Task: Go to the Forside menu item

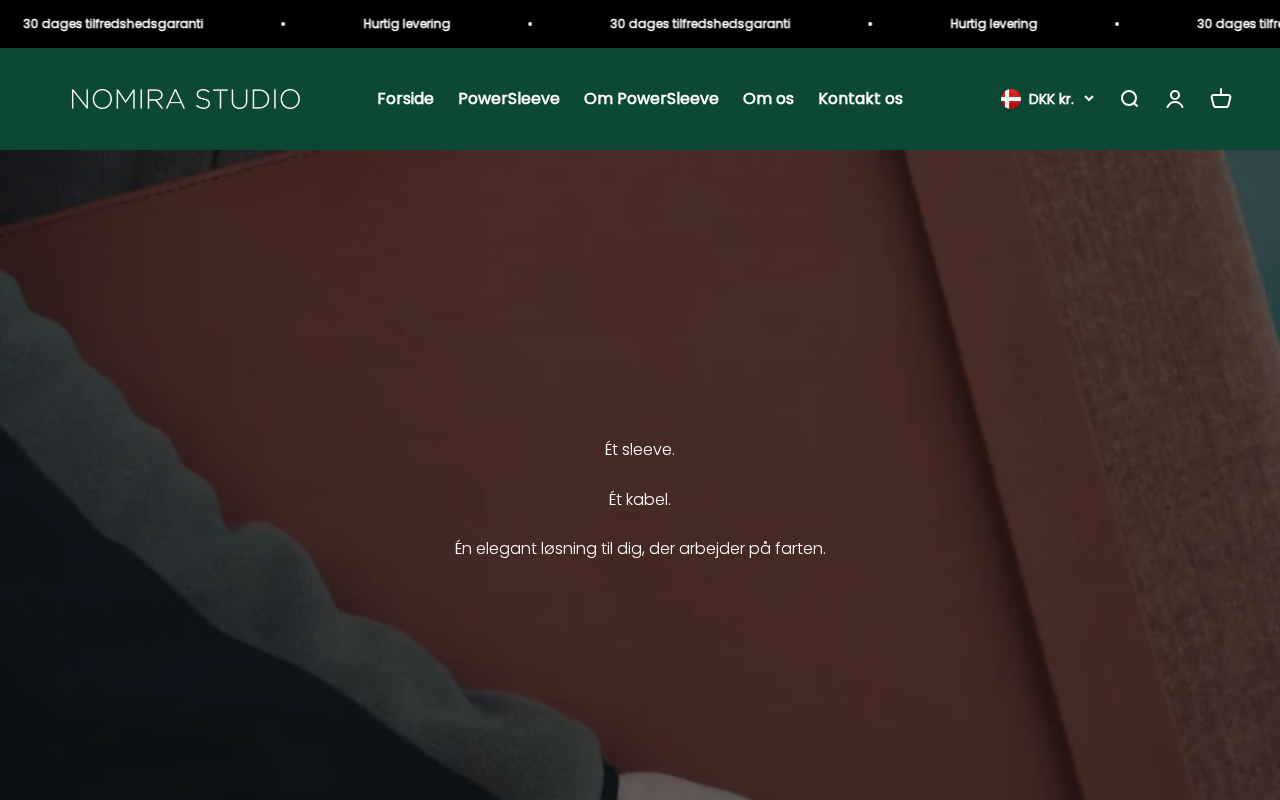Action: coord(405,99)
